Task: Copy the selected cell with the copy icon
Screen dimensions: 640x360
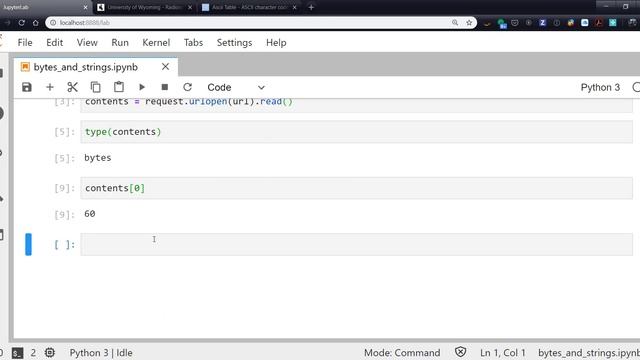Action: point(96,87)
